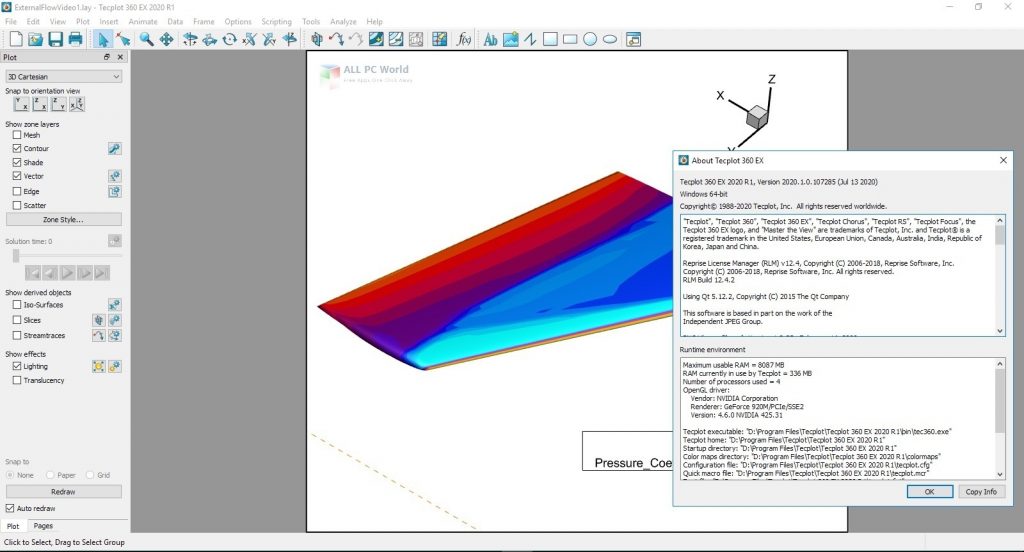Click the Add streamtrace tool icon
The image size is (1024, 552).
tap(337, 39)
